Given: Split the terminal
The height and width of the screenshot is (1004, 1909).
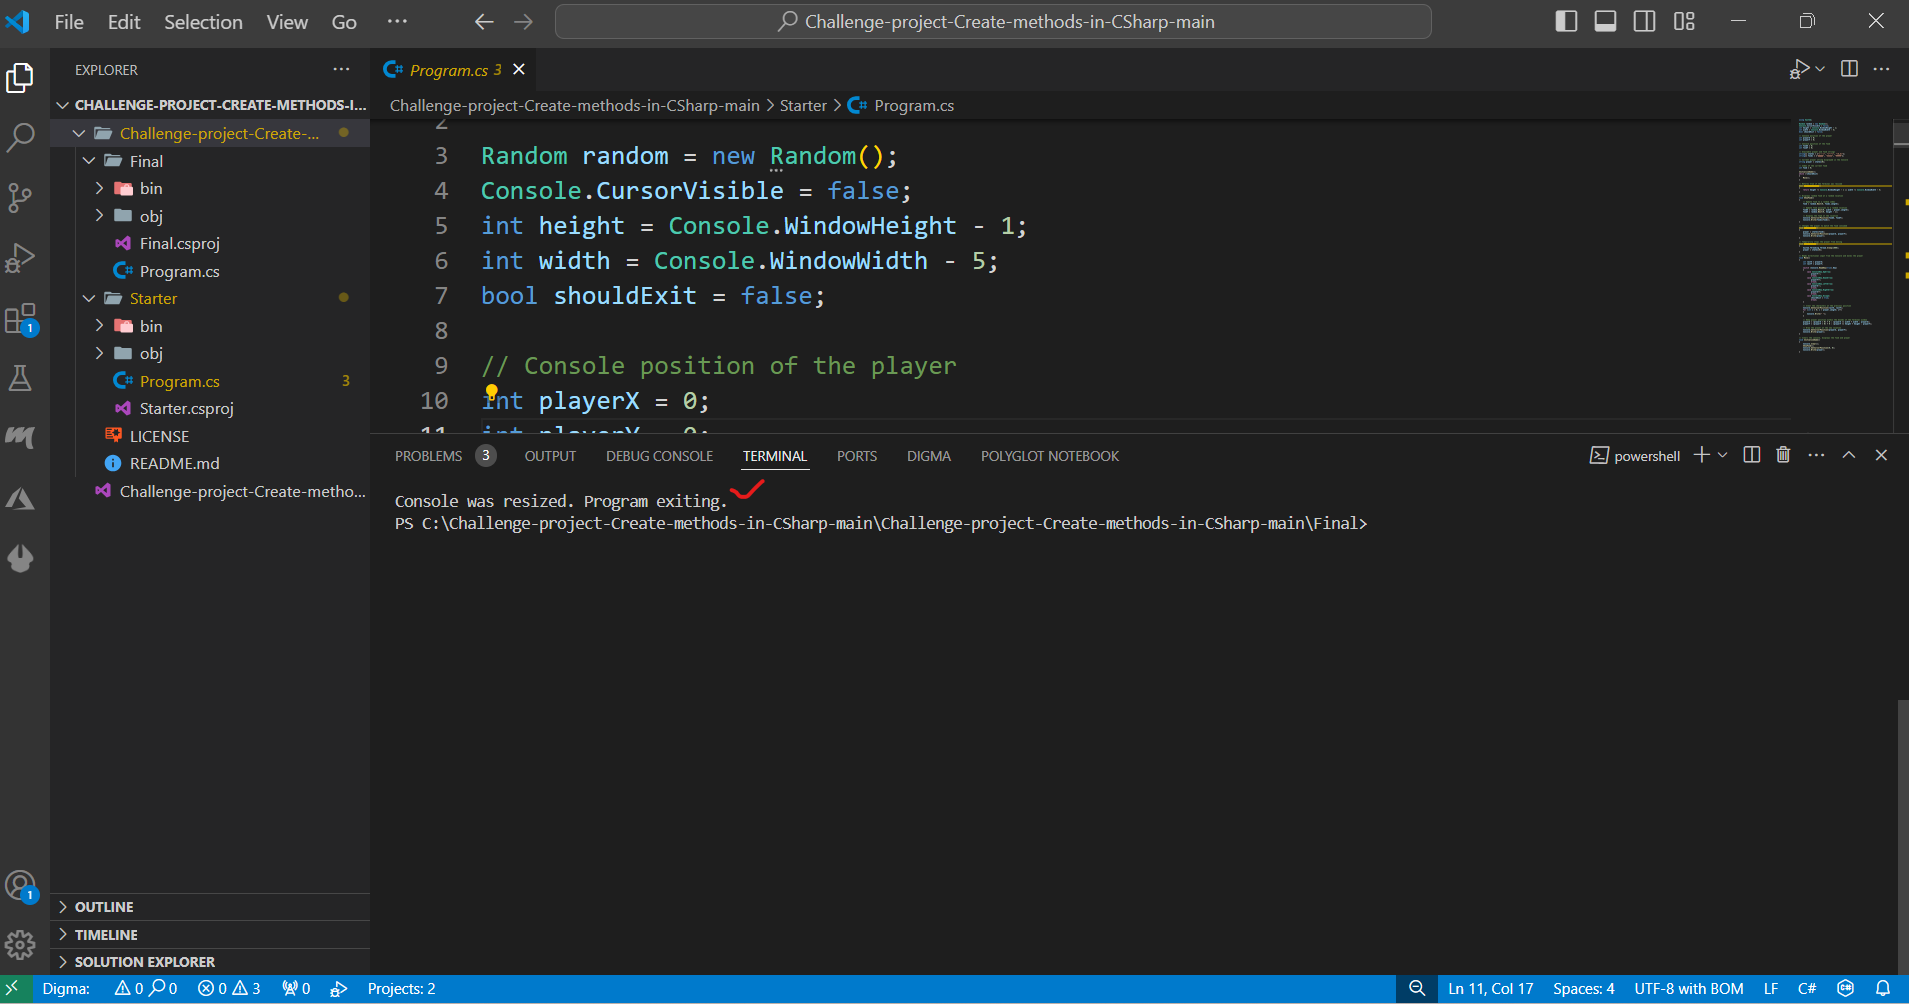Looking at the screenshot, I should pyautogui.click(x=1751, y=455).
